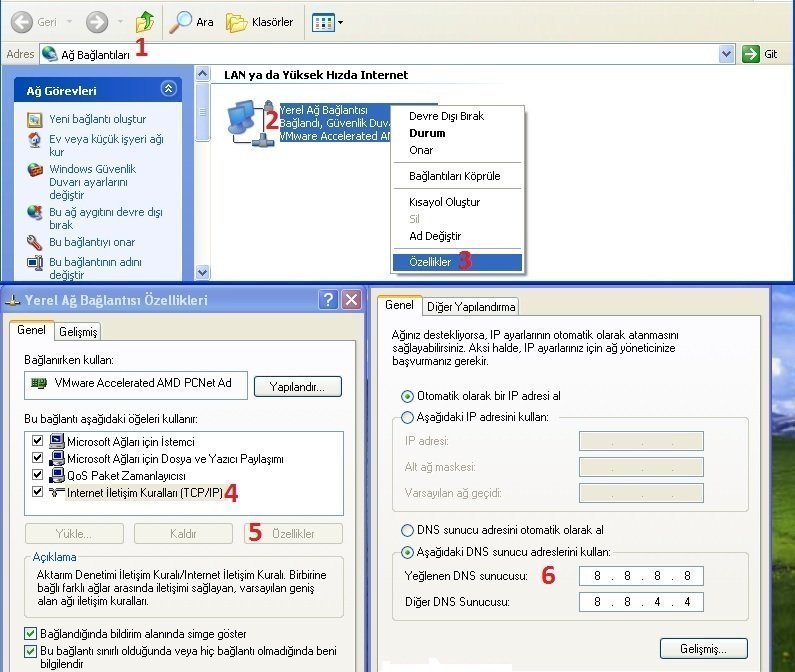The width and height of the screenshot is (795, 672).
Task: Click the Back (Geri) arrow icon
Action: [x=21, y=22]
